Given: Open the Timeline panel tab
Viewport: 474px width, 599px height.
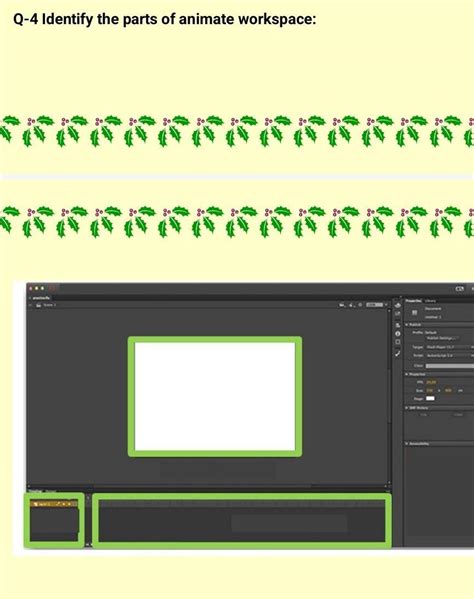Looking at the screenshot, I should pos(35,491).
